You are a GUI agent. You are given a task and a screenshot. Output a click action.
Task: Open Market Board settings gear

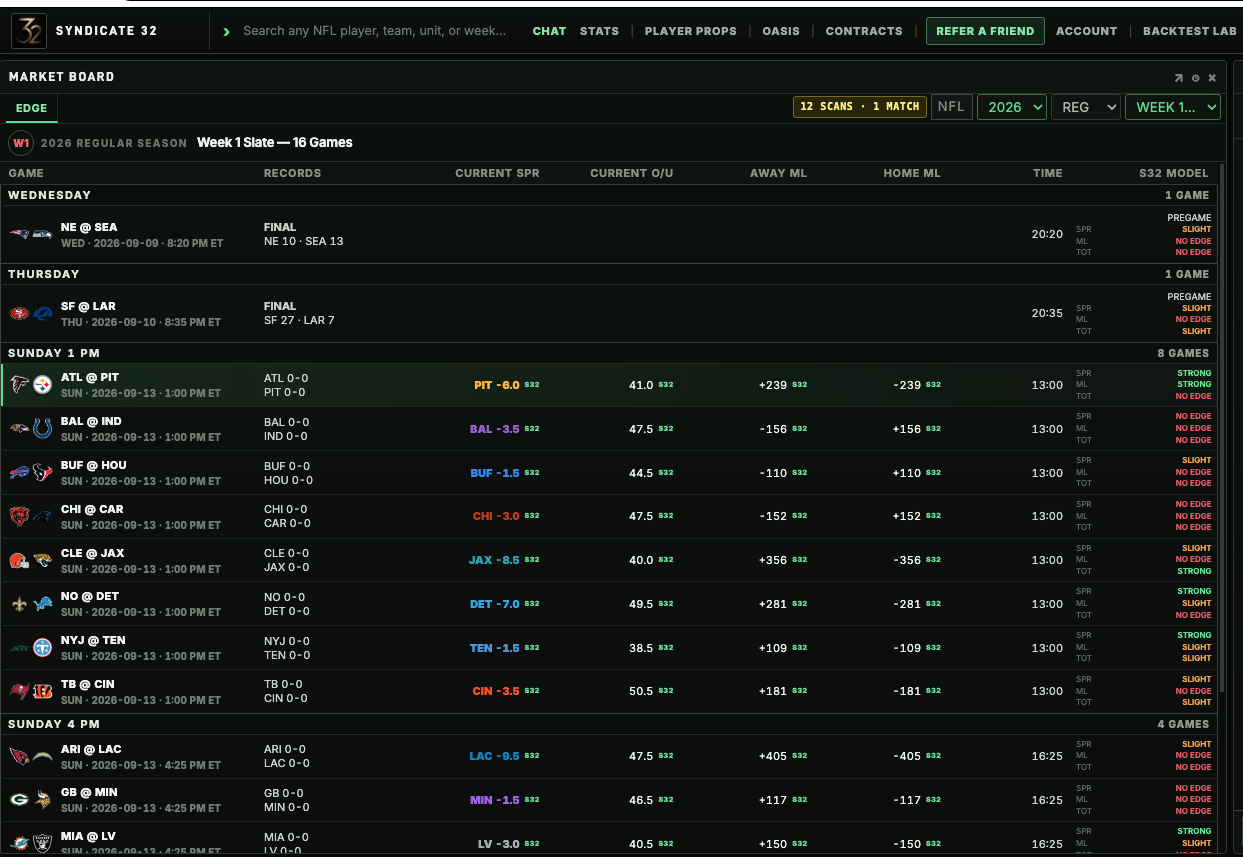coord(1195,77)
